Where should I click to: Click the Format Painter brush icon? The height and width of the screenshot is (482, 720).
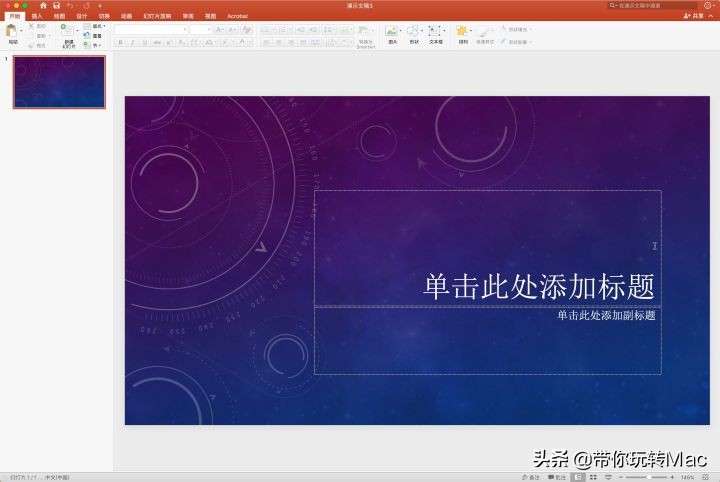click(x=31, y=45)
